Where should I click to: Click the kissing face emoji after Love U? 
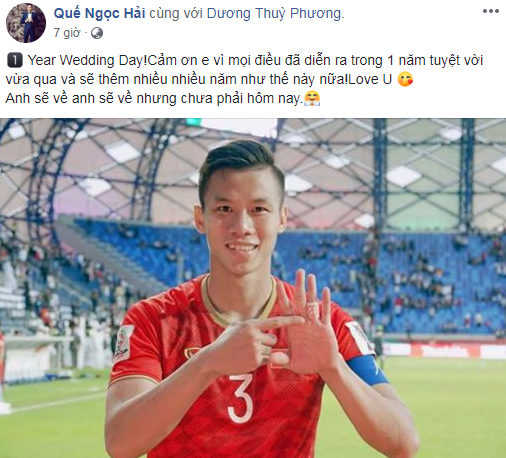point(405,79)
